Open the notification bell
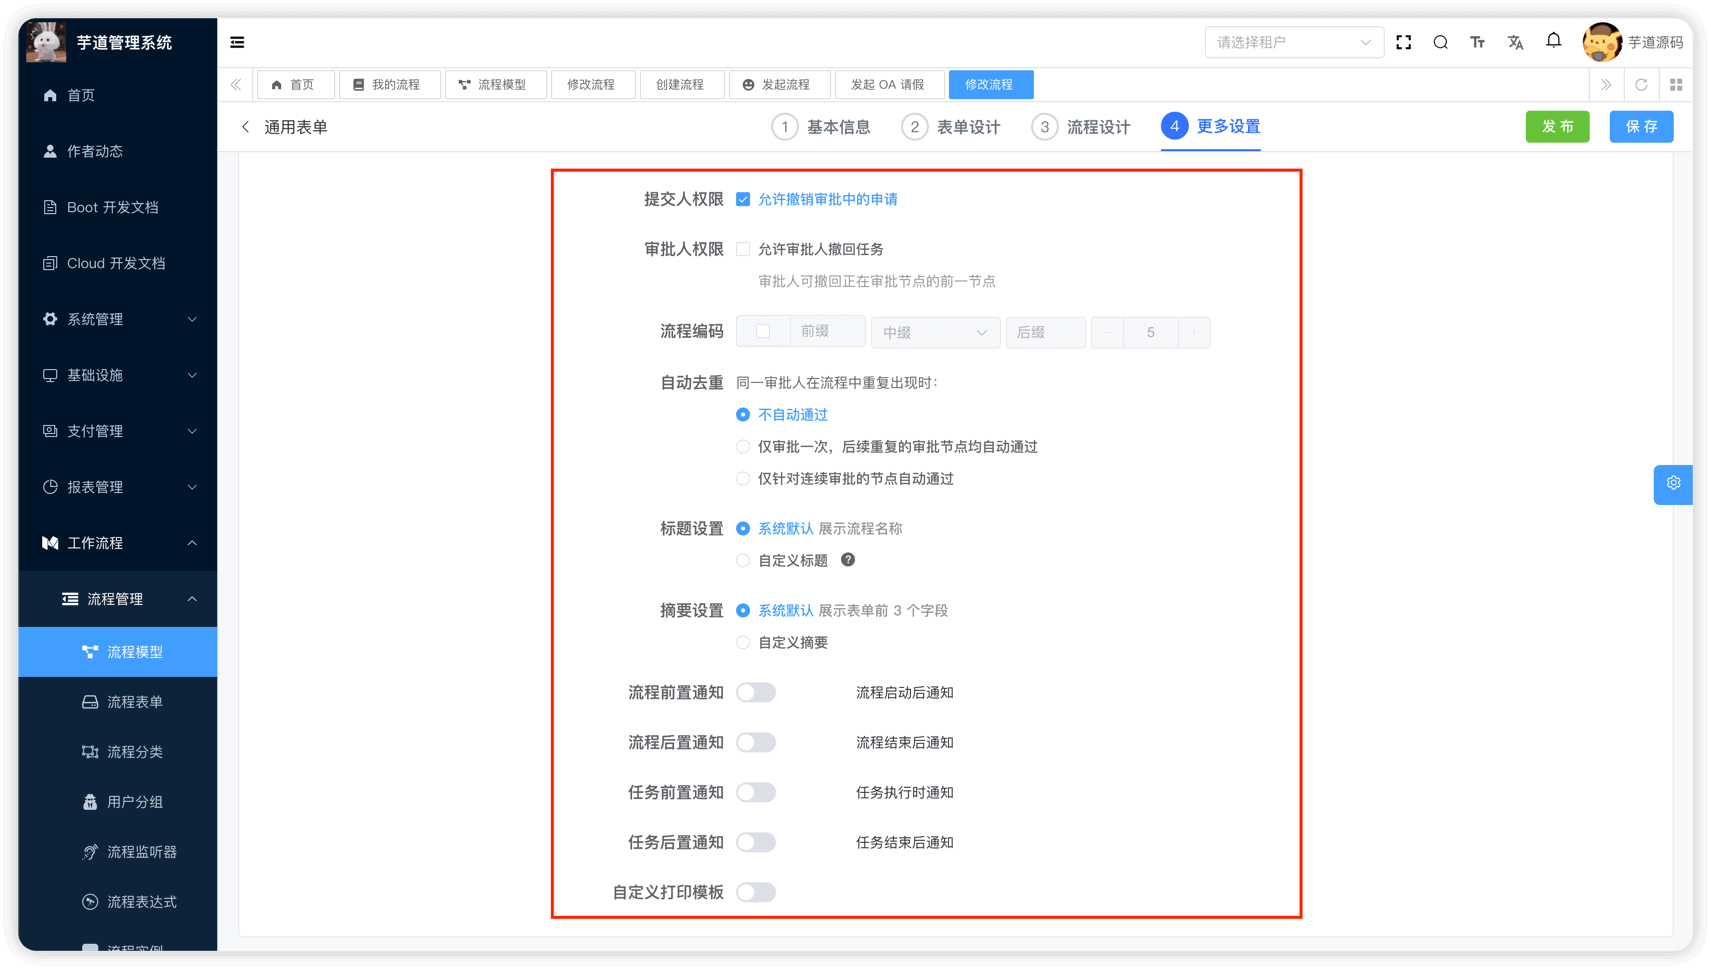The image size is (1711, 969). pos(1553,40)
